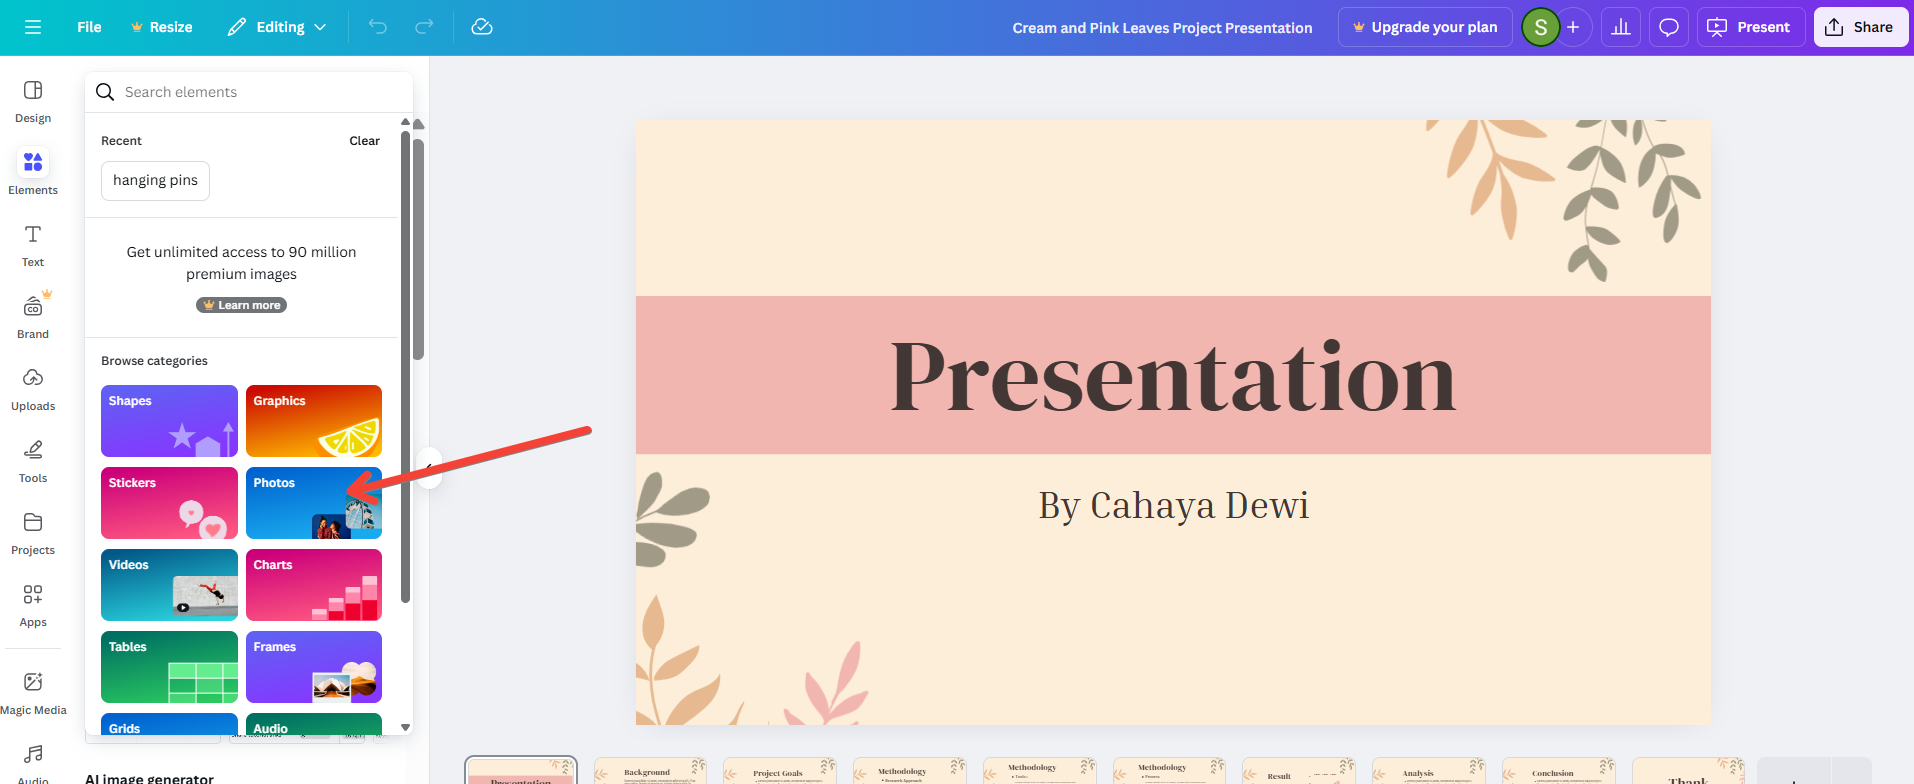
Task: Select the presentation title in the top bar
Action: pos(1162,28)
